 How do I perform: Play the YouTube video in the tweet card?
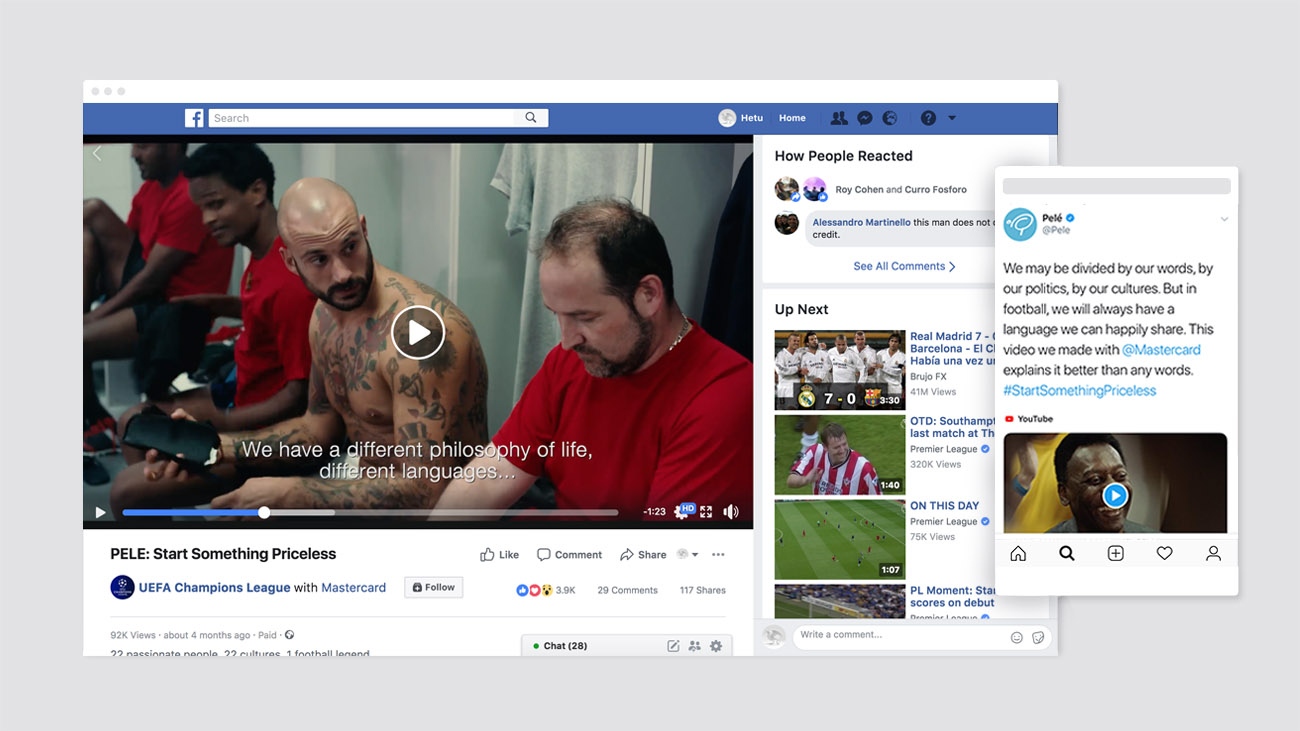pyautogui.click(x=1115, y=495)
